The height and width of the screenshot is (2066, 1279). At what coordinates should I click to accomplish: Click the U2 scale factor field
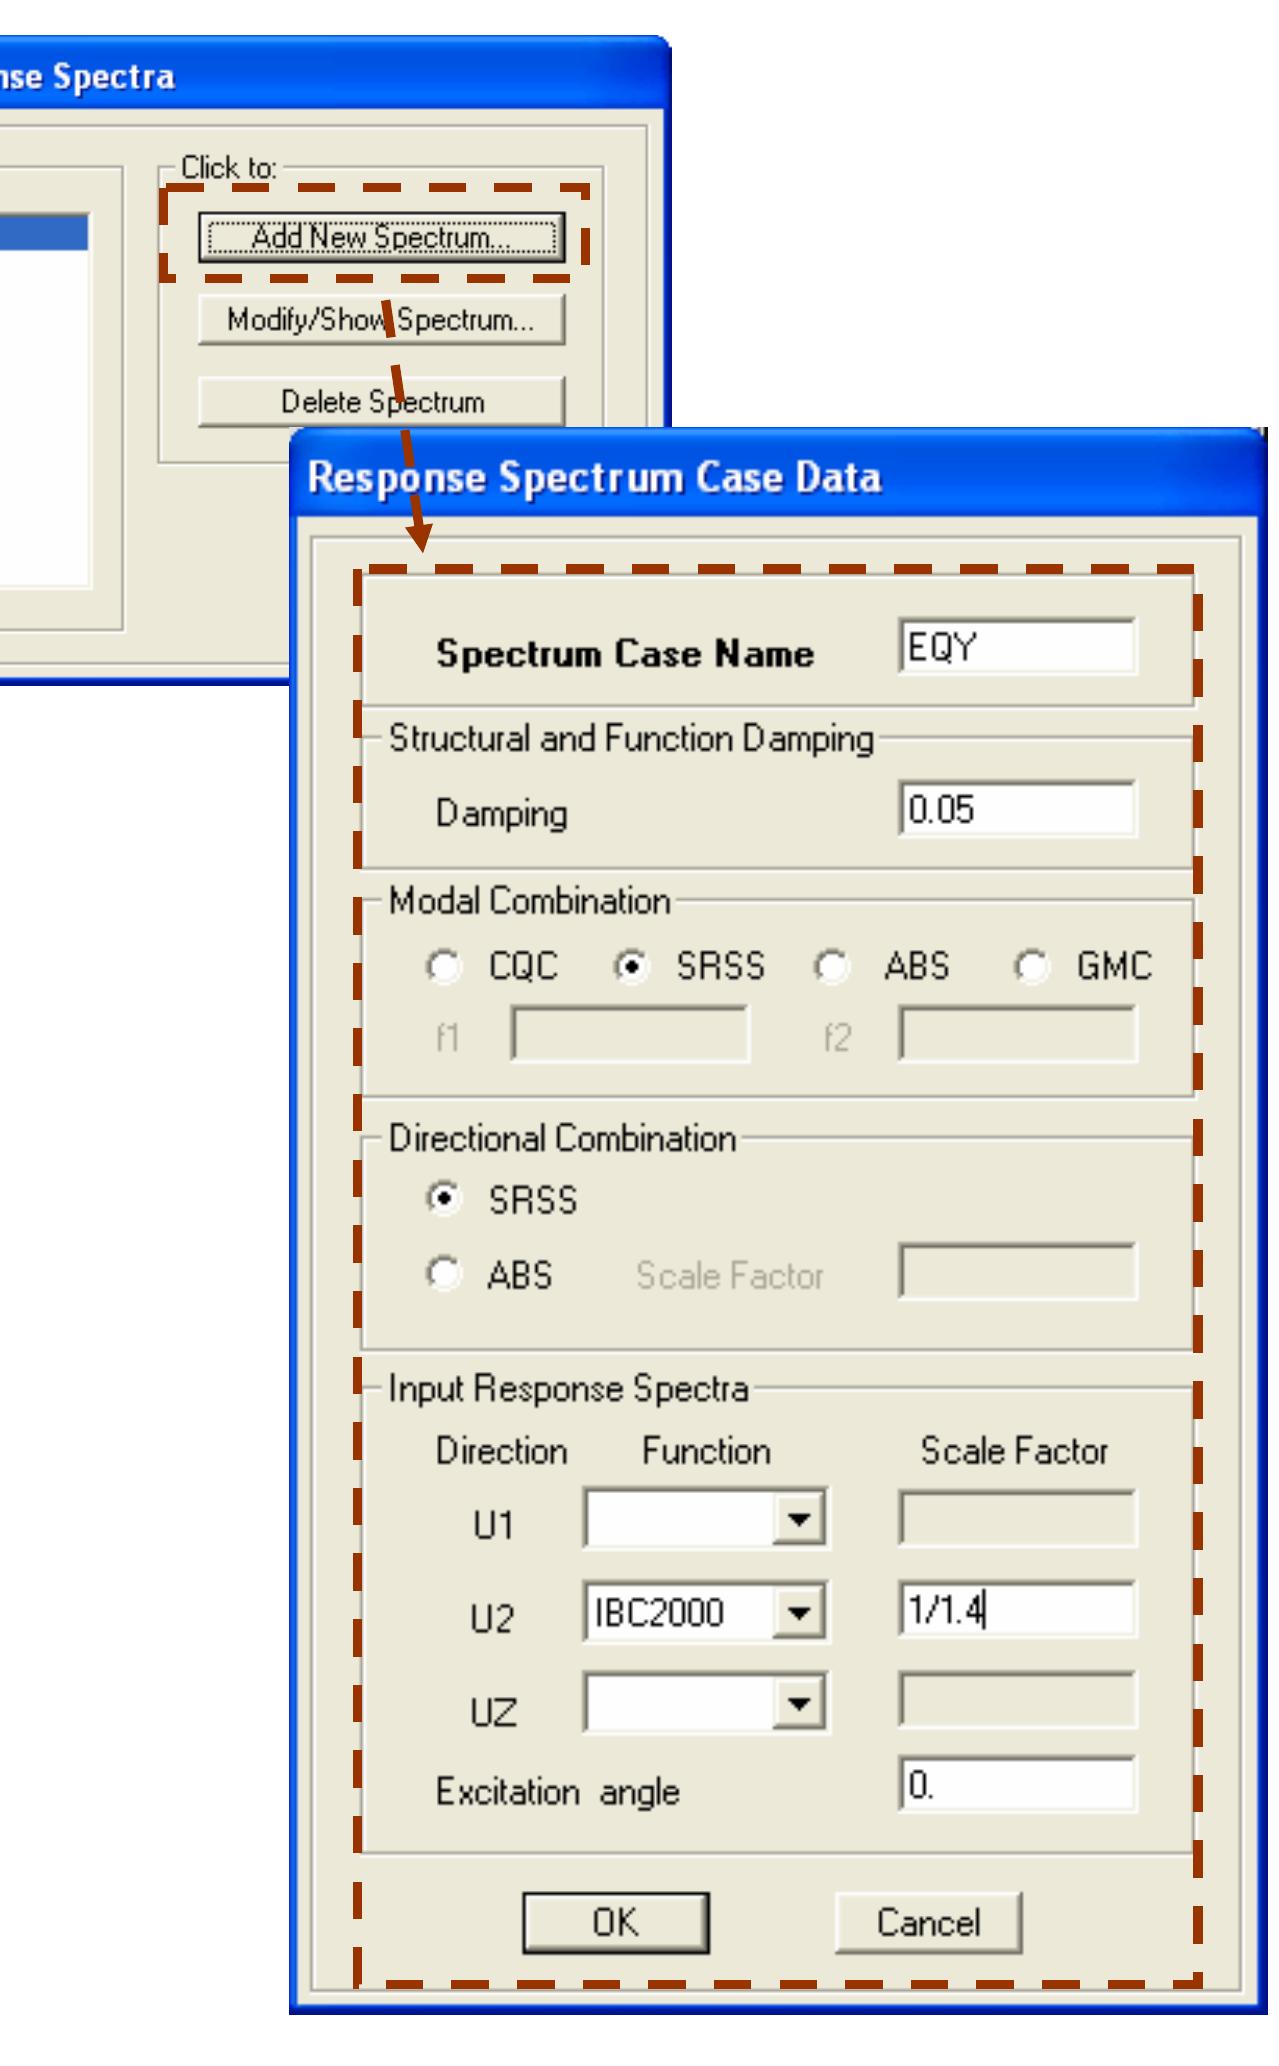tap(1017, 1610)
